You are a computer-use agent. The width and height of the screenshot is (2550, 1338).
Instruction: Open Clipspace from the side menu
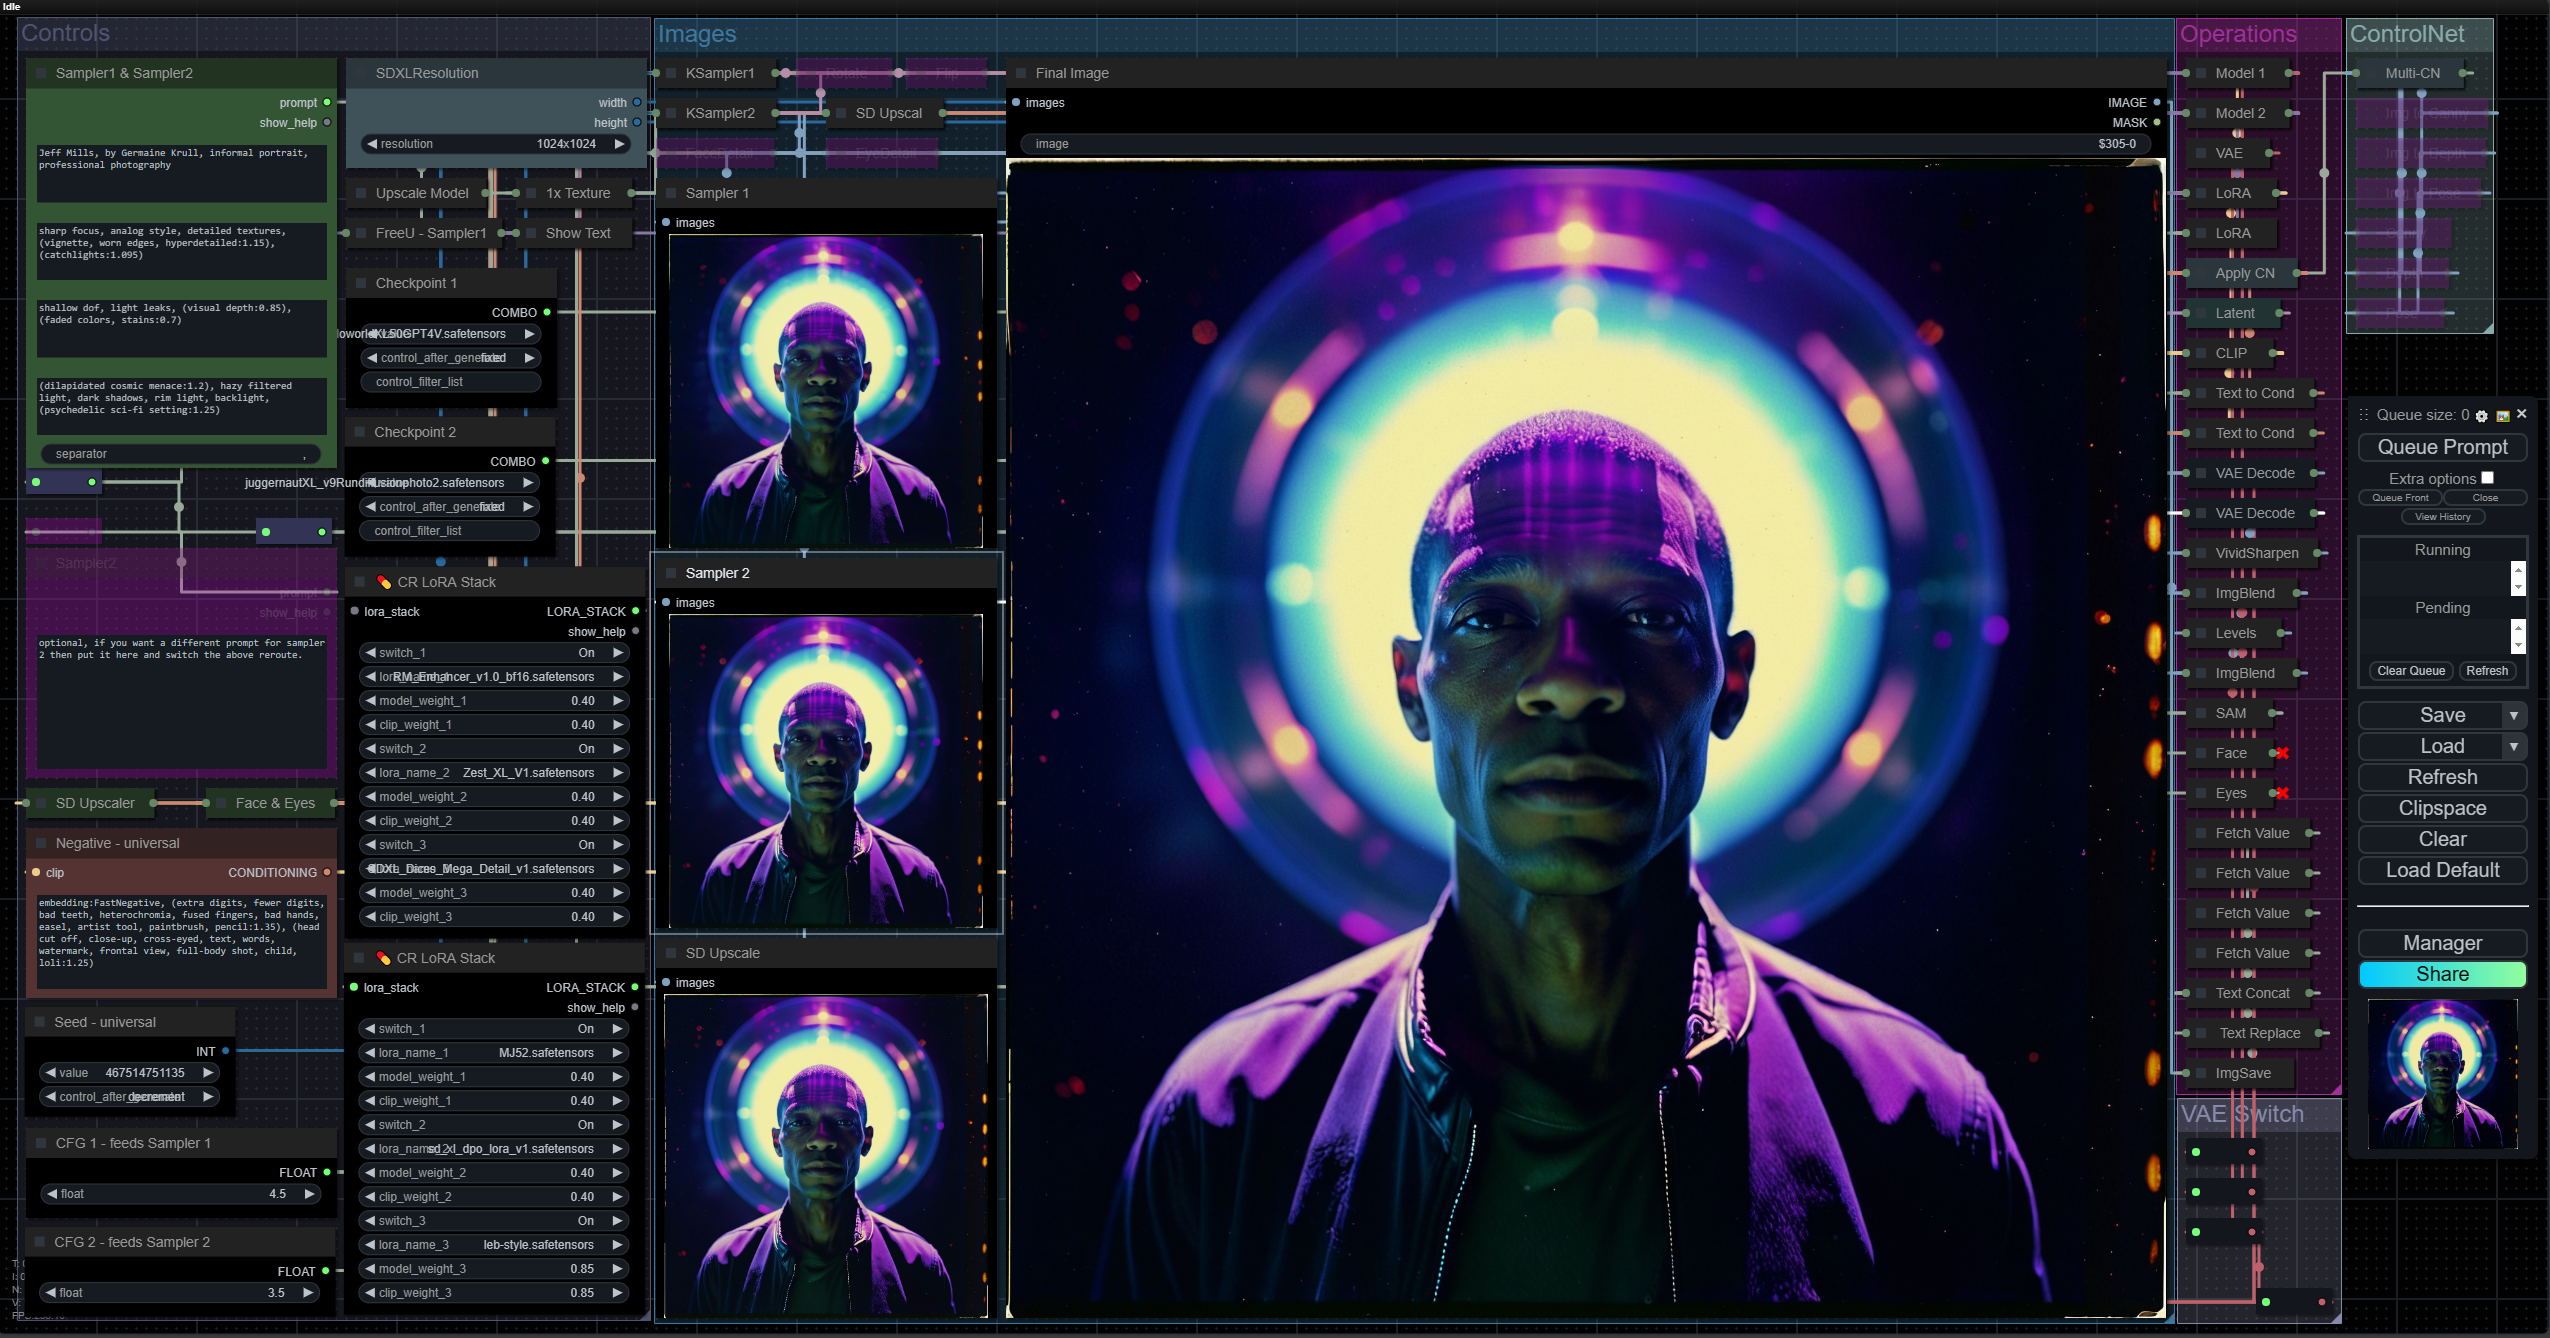(x=2443, y=808)
